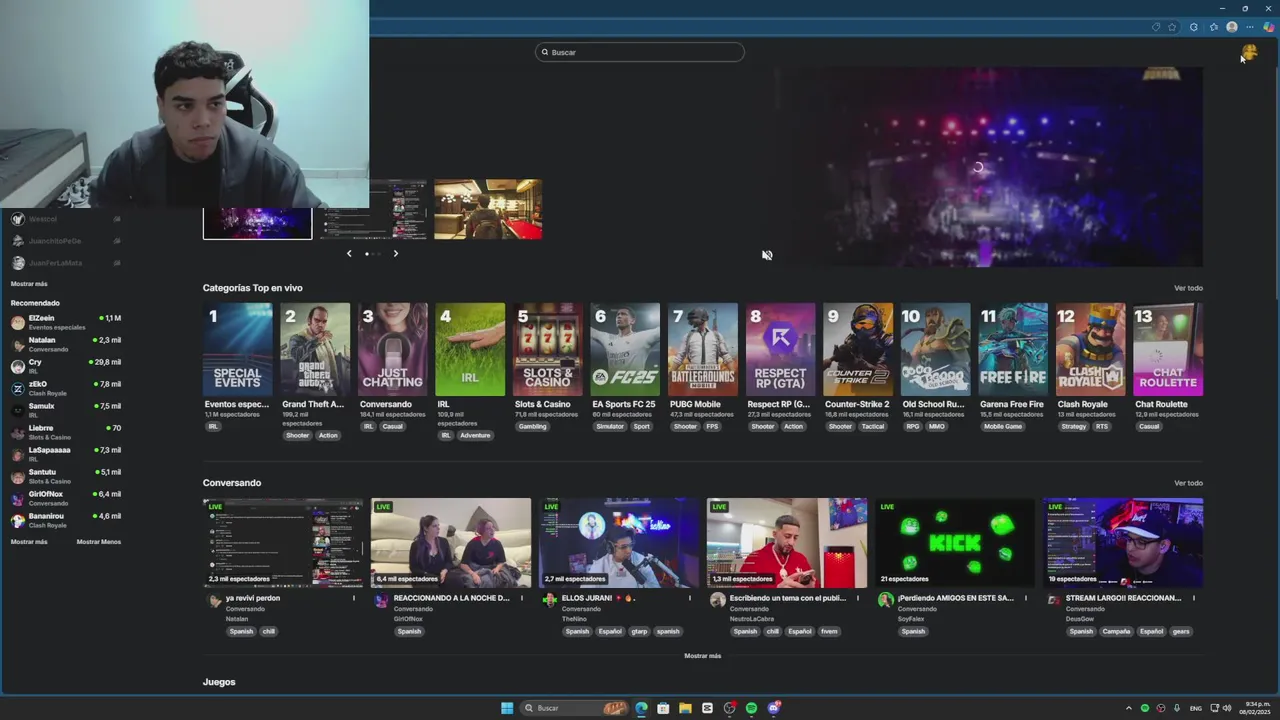Select the Campaña tag under STREAM LARGO stream
Viewport: 1280px width, 720px height.
pos(1116,631)
